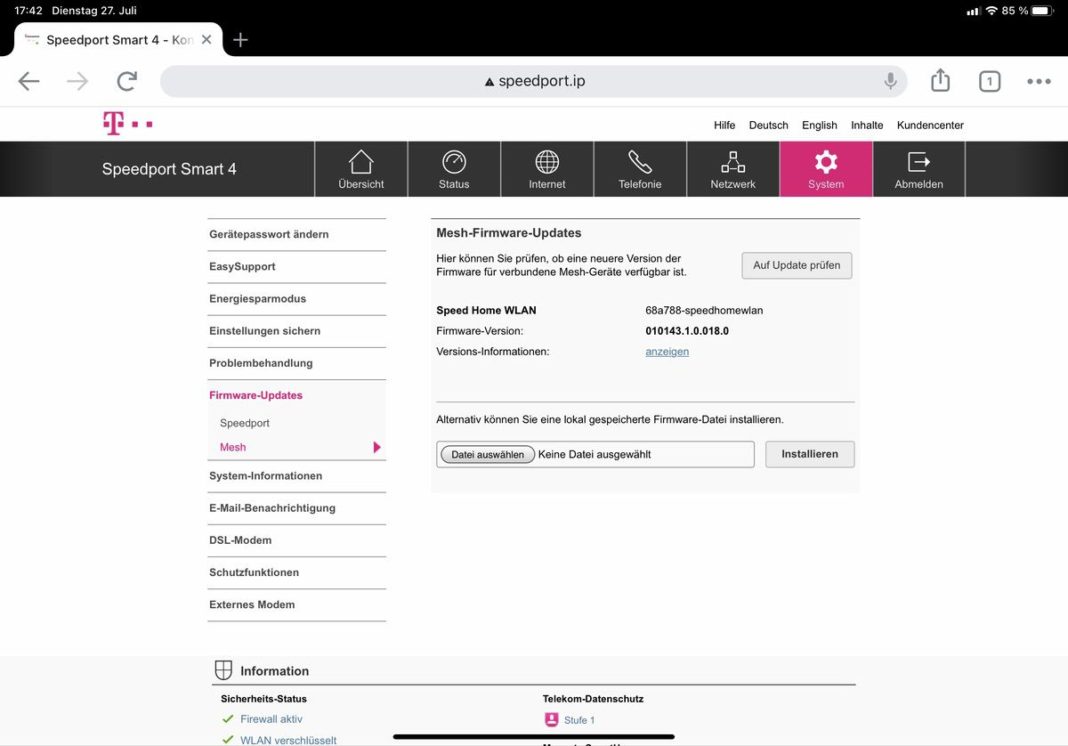Open the share sheet icon
Screen dimensions: 1068x746
[x=940, y=80]
